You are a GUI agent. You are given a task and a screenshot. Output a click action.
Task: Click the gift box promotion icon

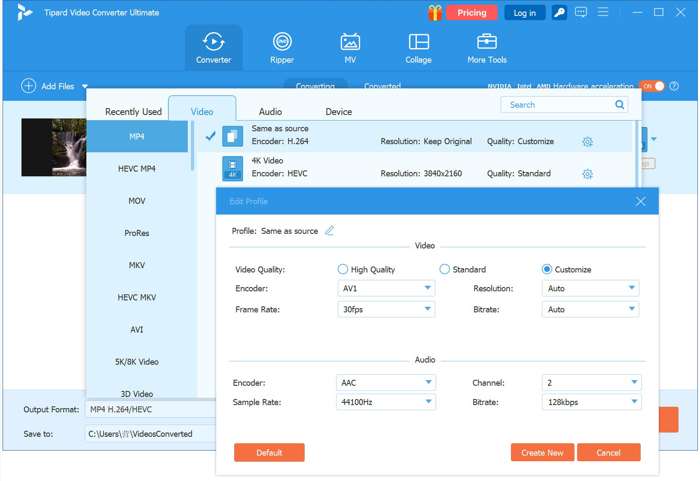pyautogui.click(x=434, y=13)
